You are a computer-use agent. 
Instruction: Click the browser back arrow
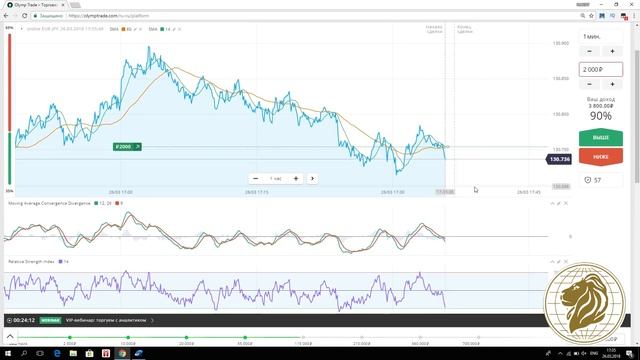pyautogui.click(x=6, y=16)
